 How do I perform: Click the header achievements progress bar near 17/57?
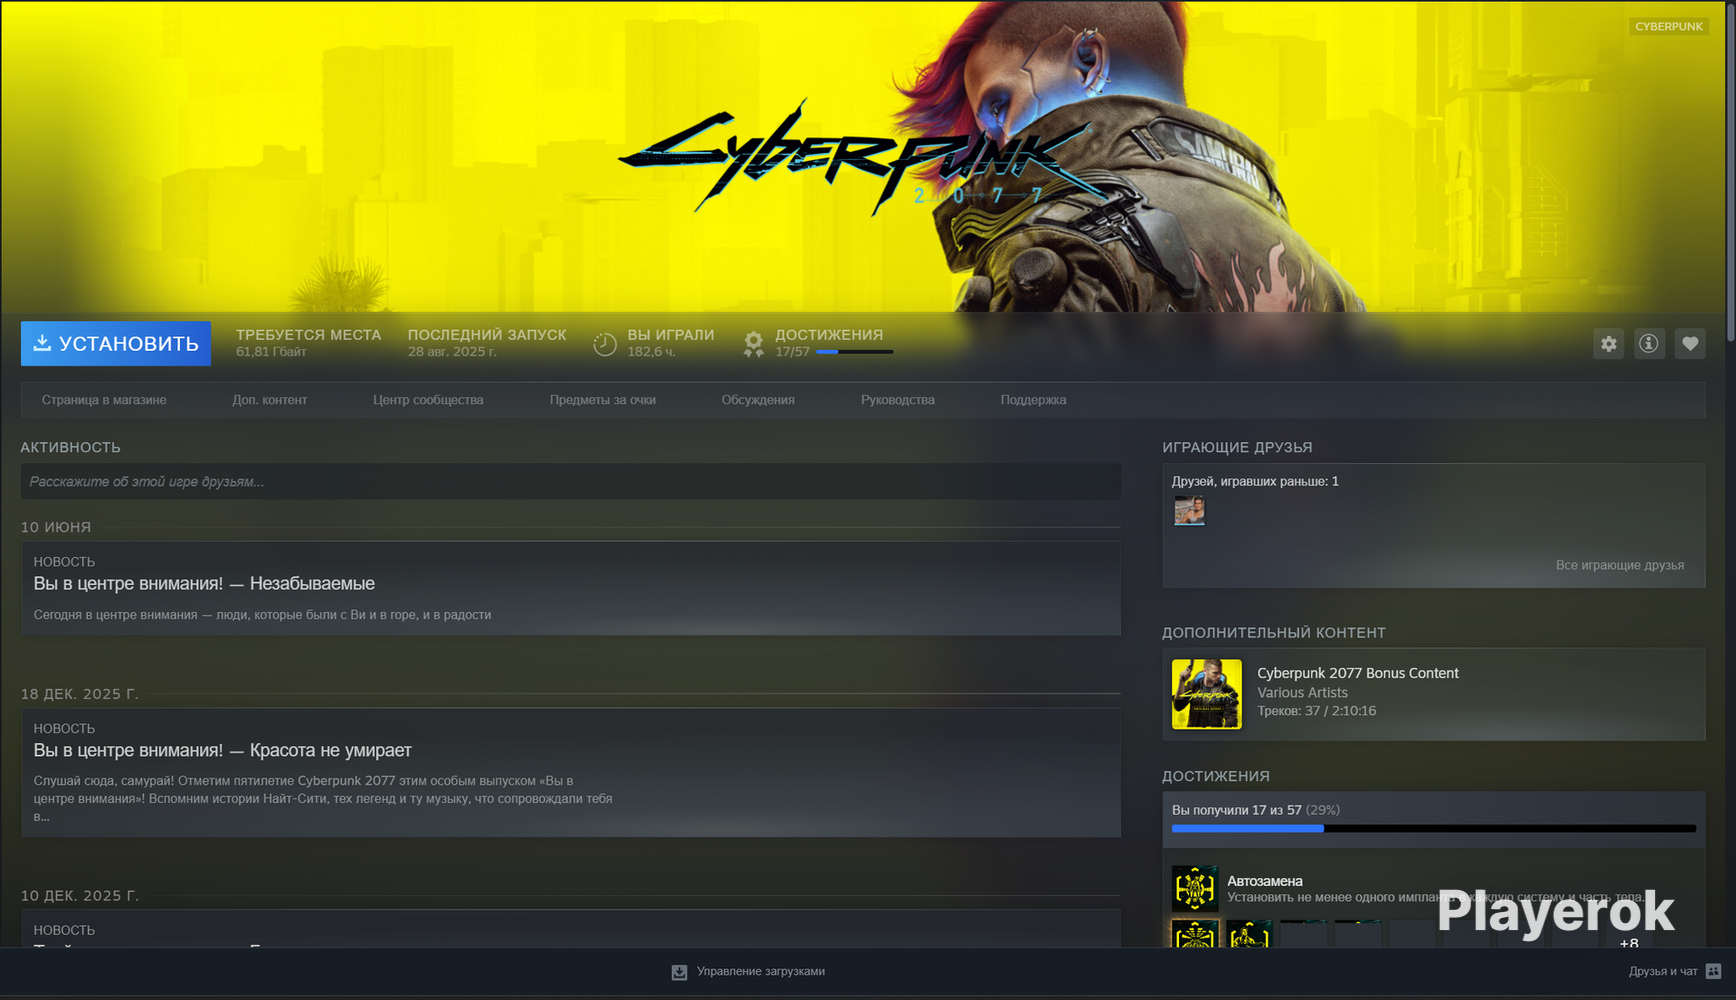(854, 352)
